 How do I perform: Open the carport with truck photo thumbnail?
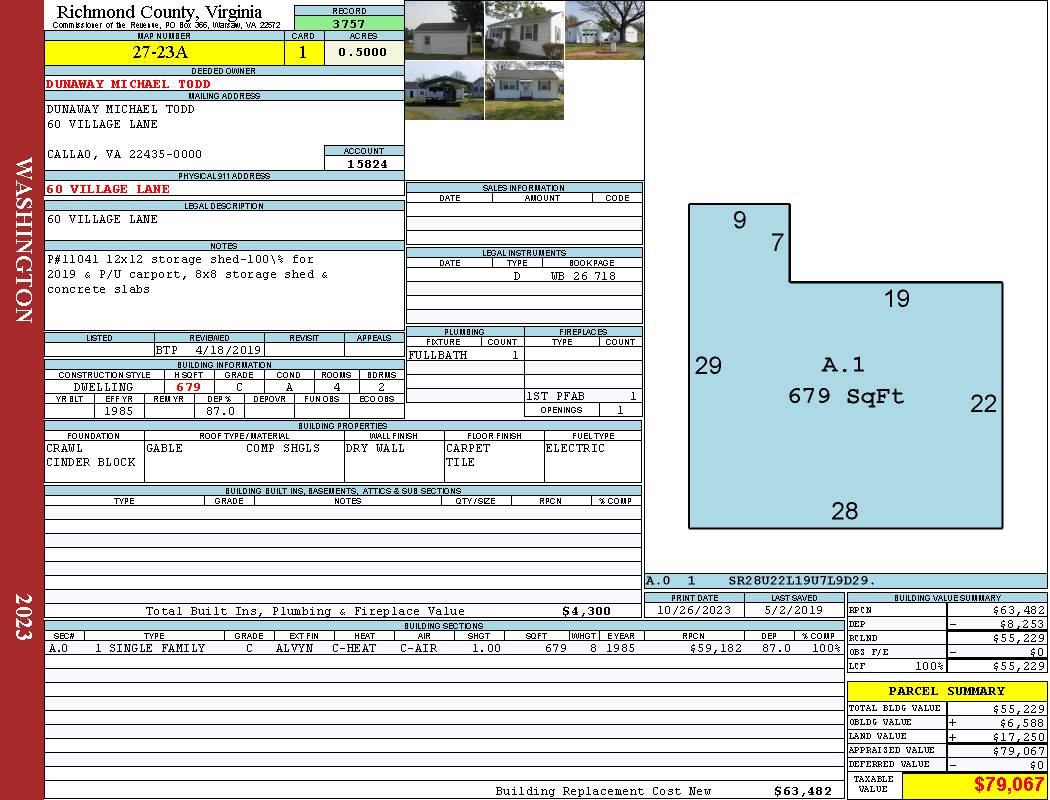point(444,90)
